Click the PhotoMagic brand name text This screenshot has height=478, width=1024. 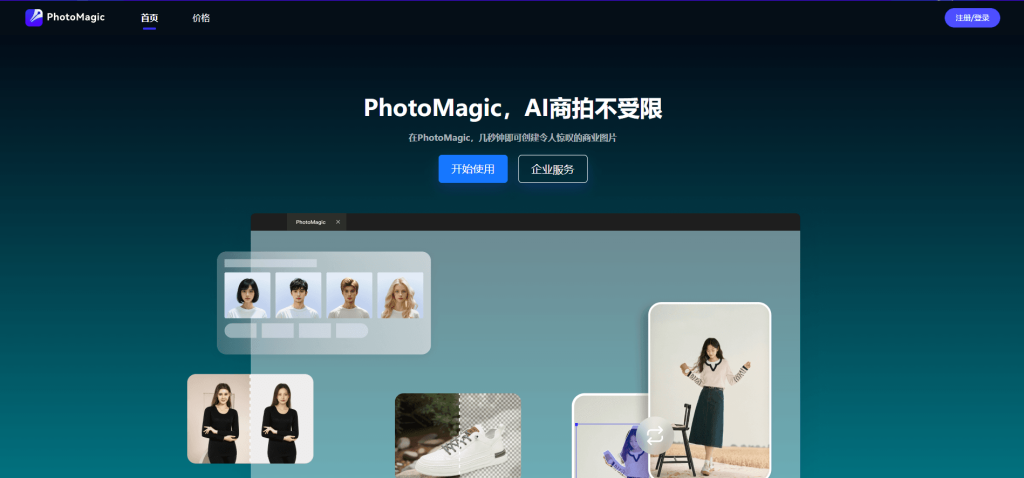pos(76,18)
